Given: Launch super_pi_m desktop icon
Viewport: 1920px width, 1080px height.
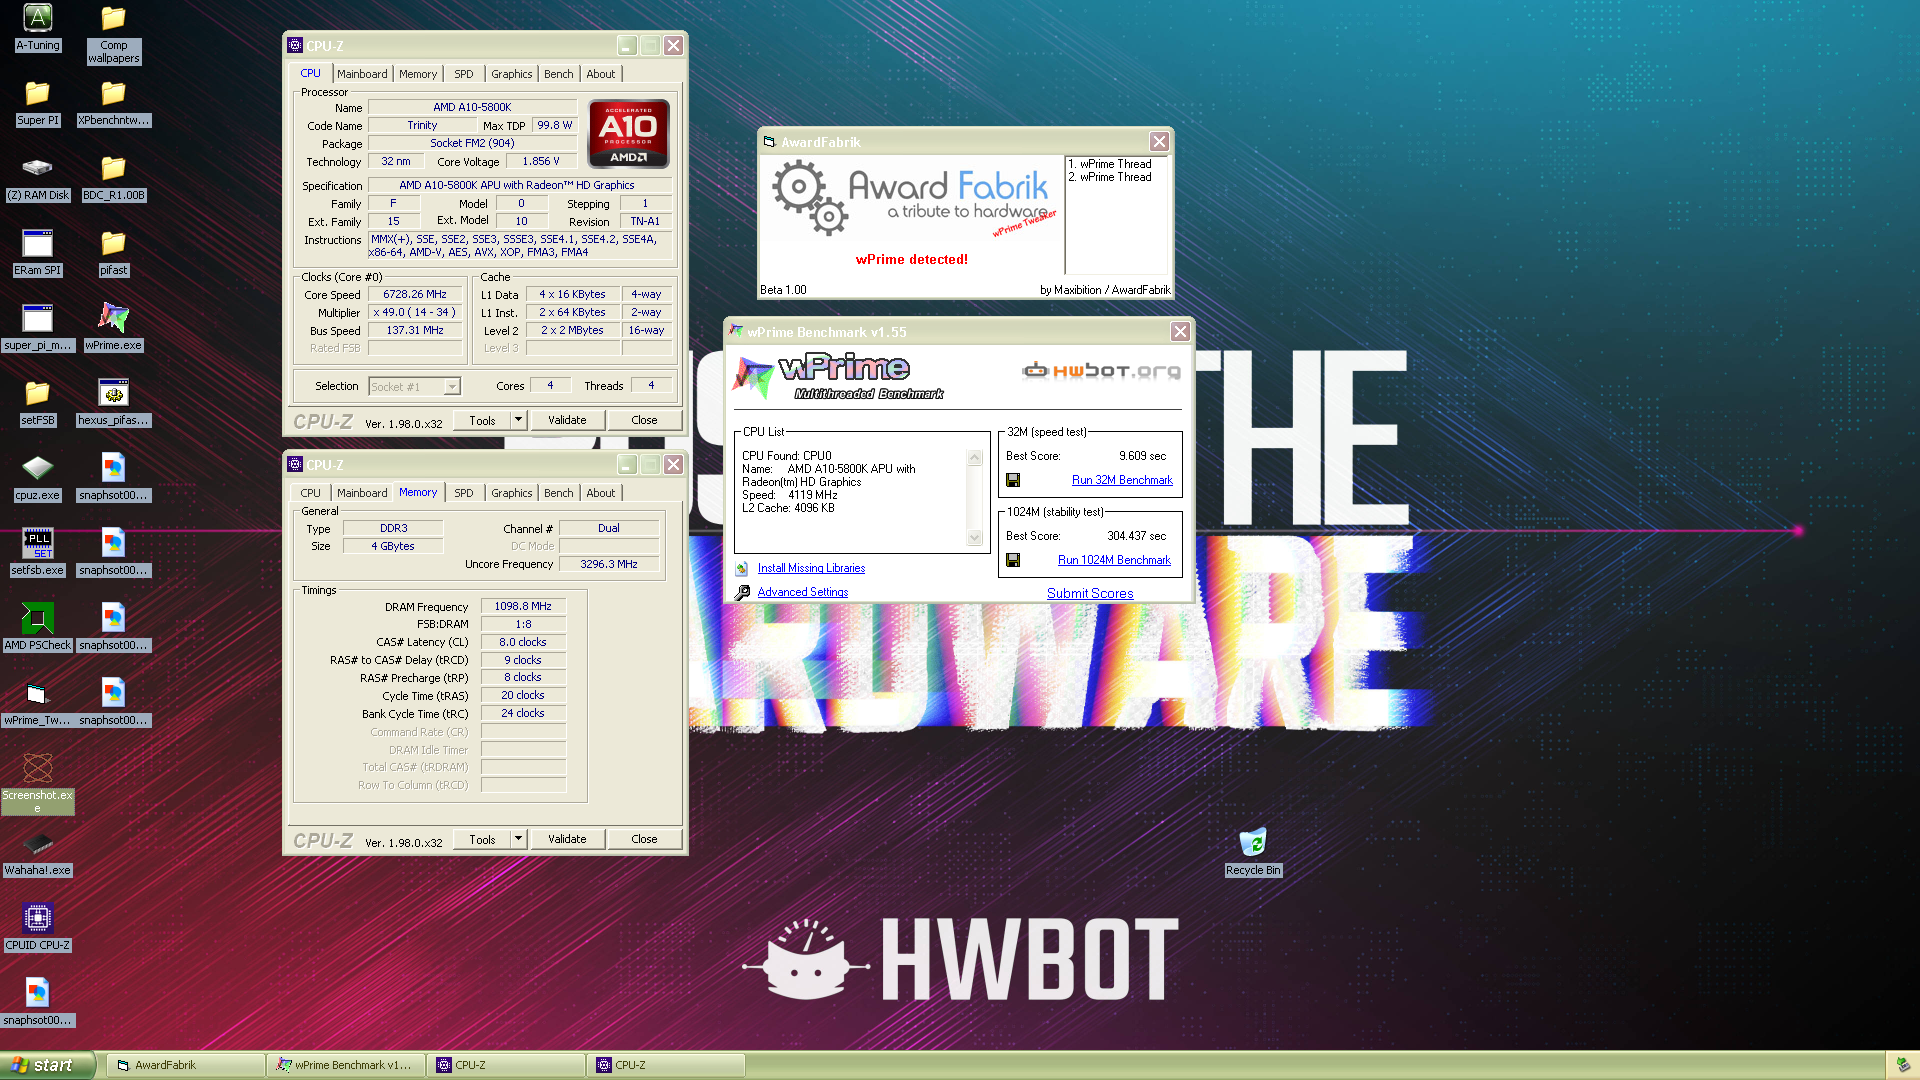Looking at the screenshot, I should pyautogui.click(x=38, y=327).
